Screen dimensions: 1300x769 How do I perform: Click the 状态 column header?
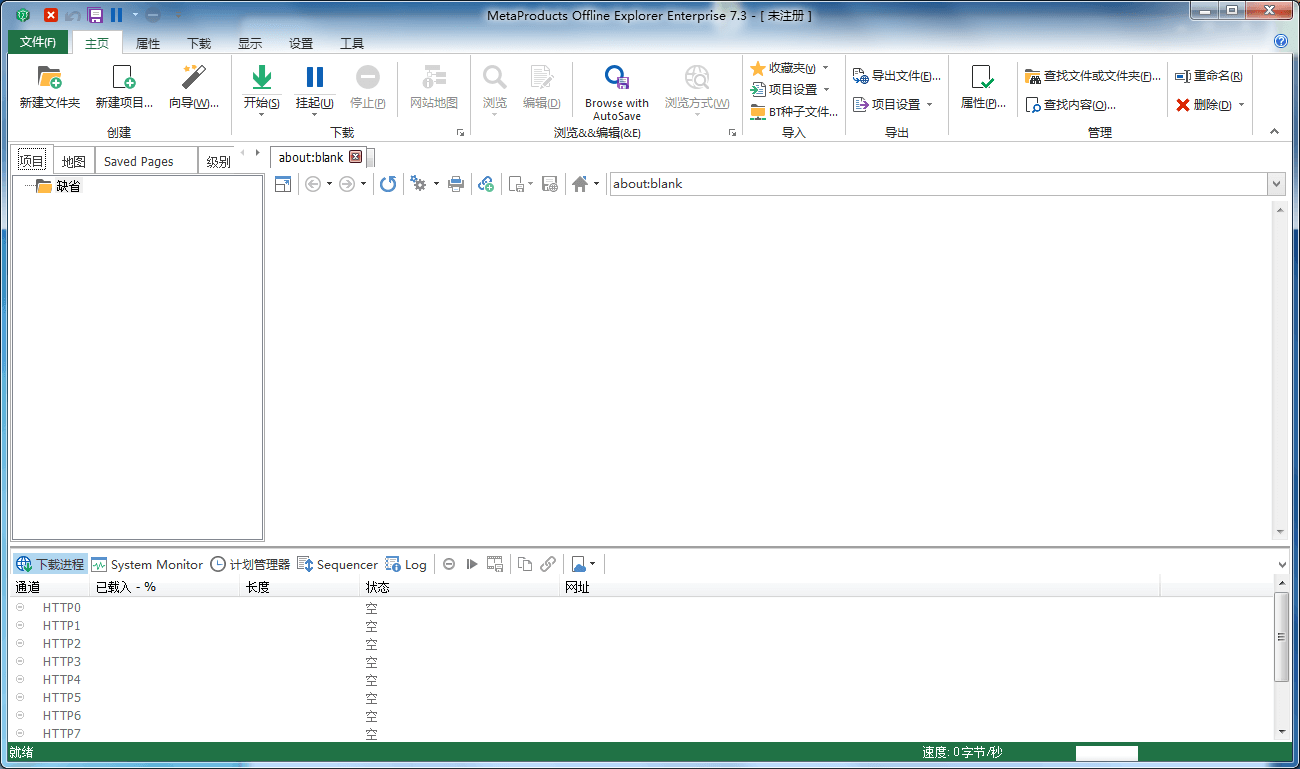459,587
